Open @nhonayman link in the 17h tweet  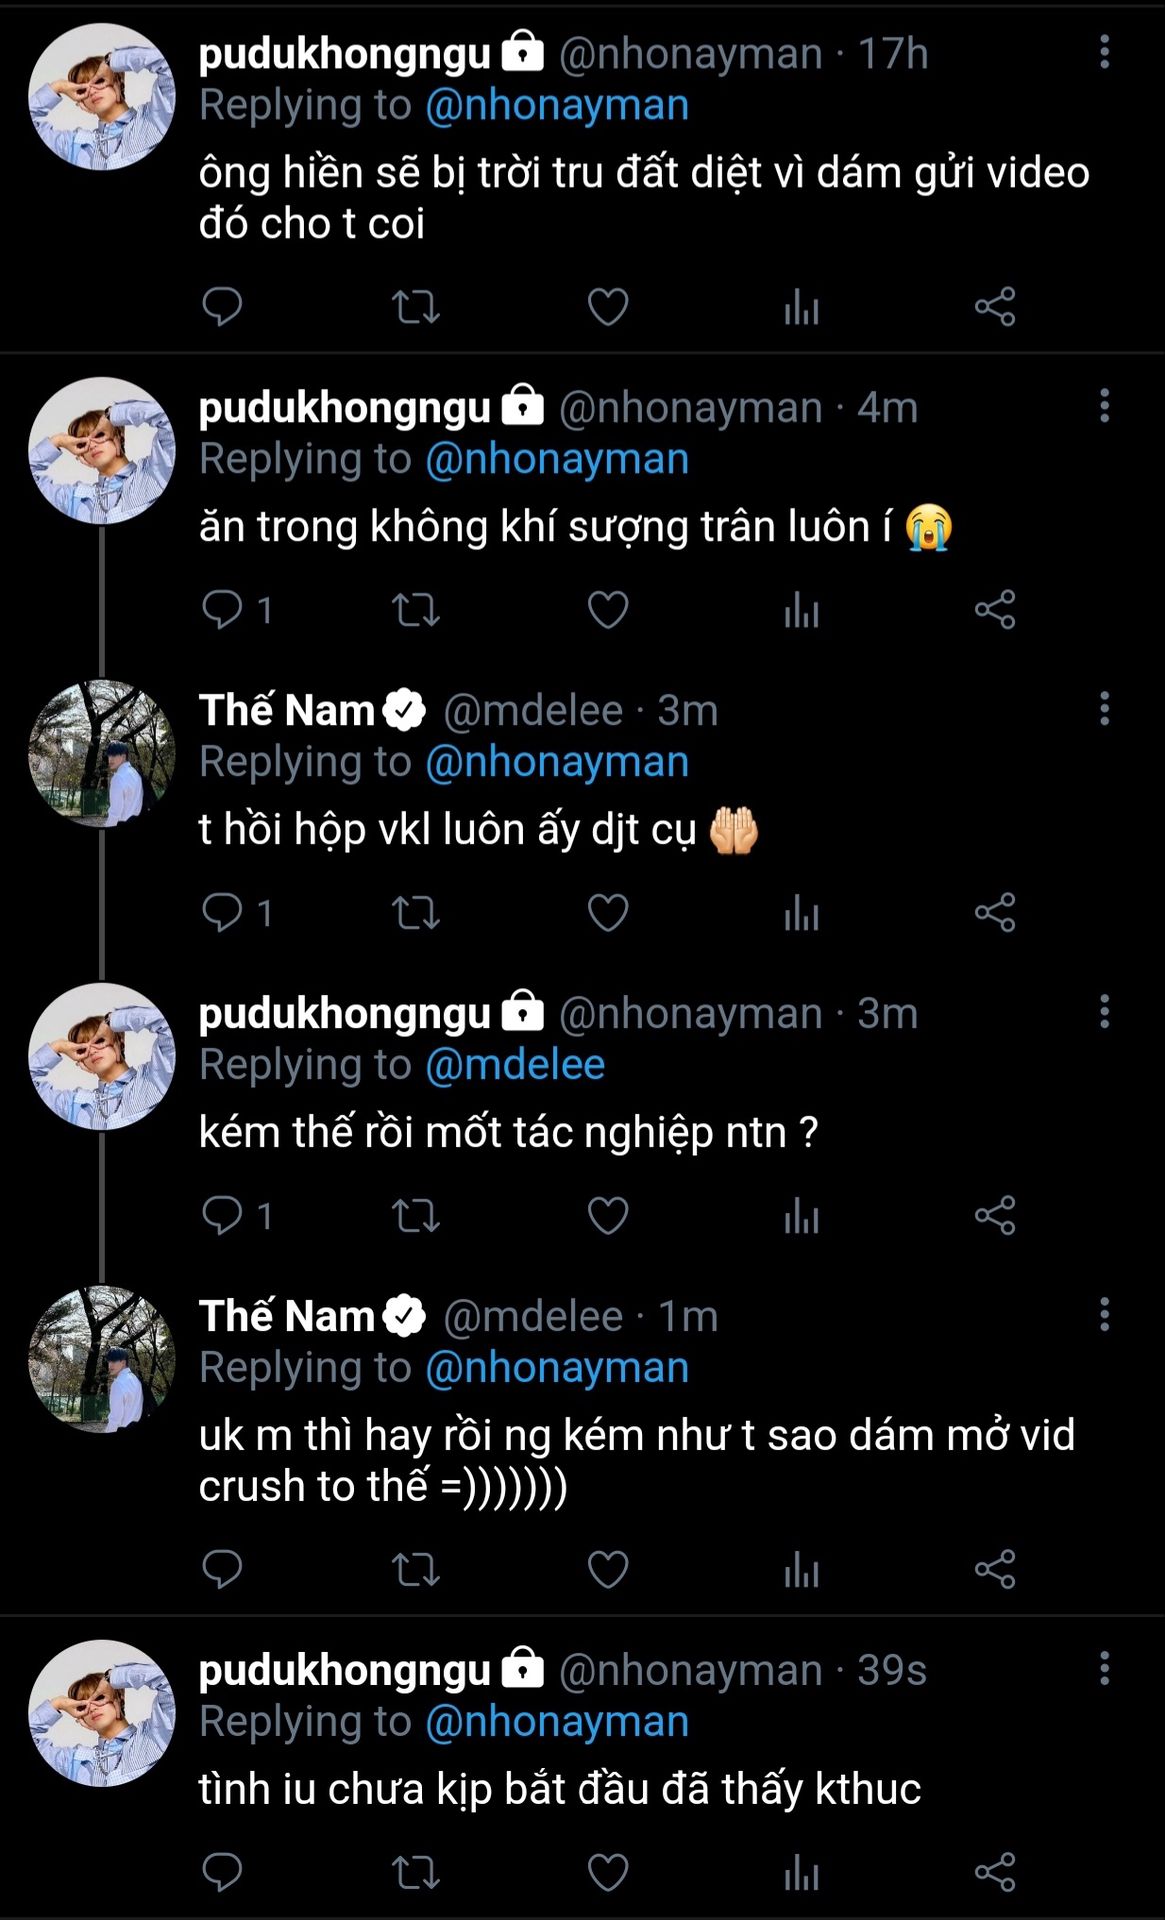(x=557, y=105)
